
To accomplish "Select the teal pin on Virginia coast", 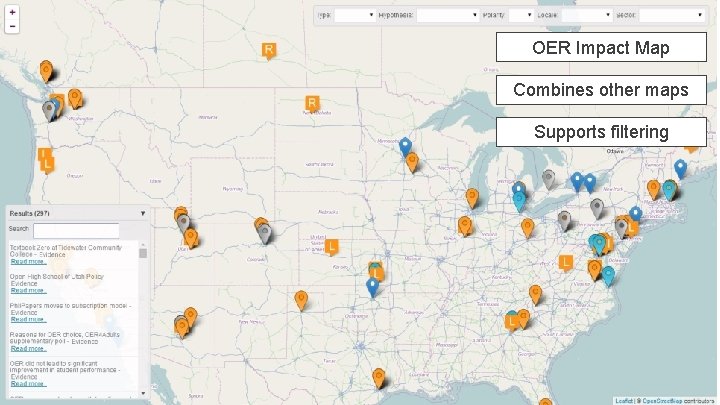I will (x=608, y=276).
